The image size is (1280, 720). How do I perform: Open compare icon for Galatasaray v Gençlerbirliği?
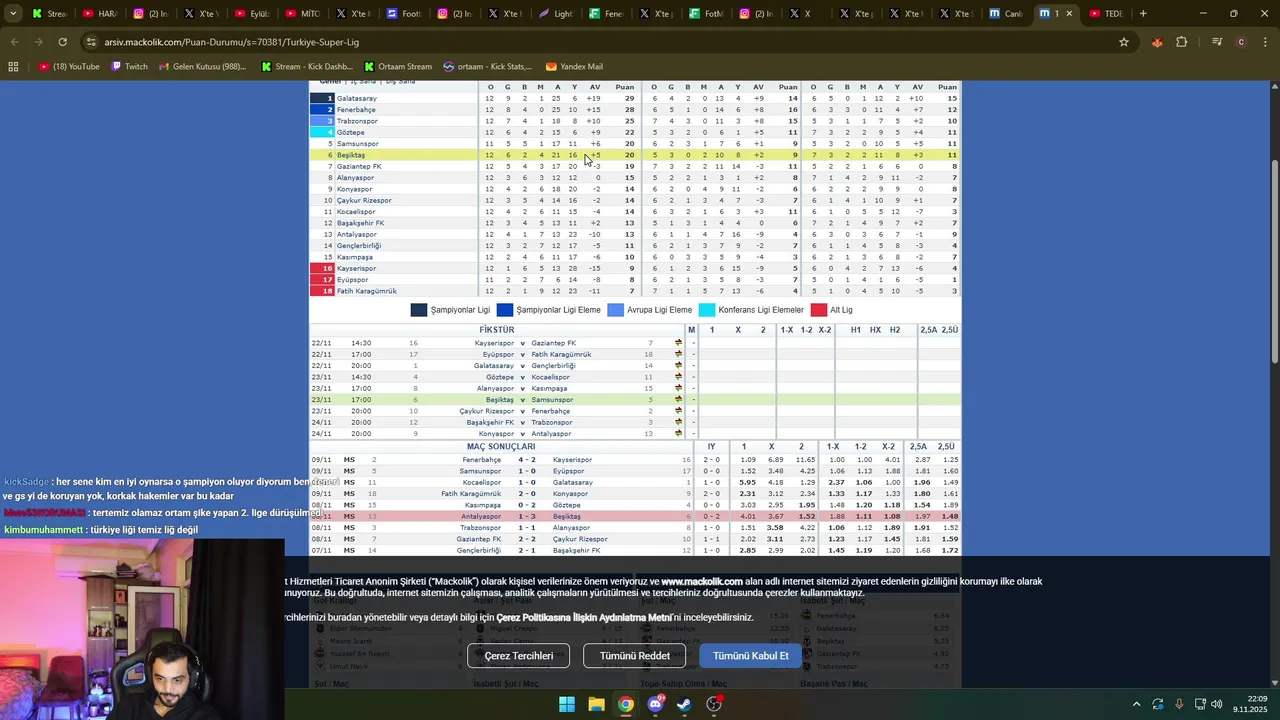(x=678, y=366)
